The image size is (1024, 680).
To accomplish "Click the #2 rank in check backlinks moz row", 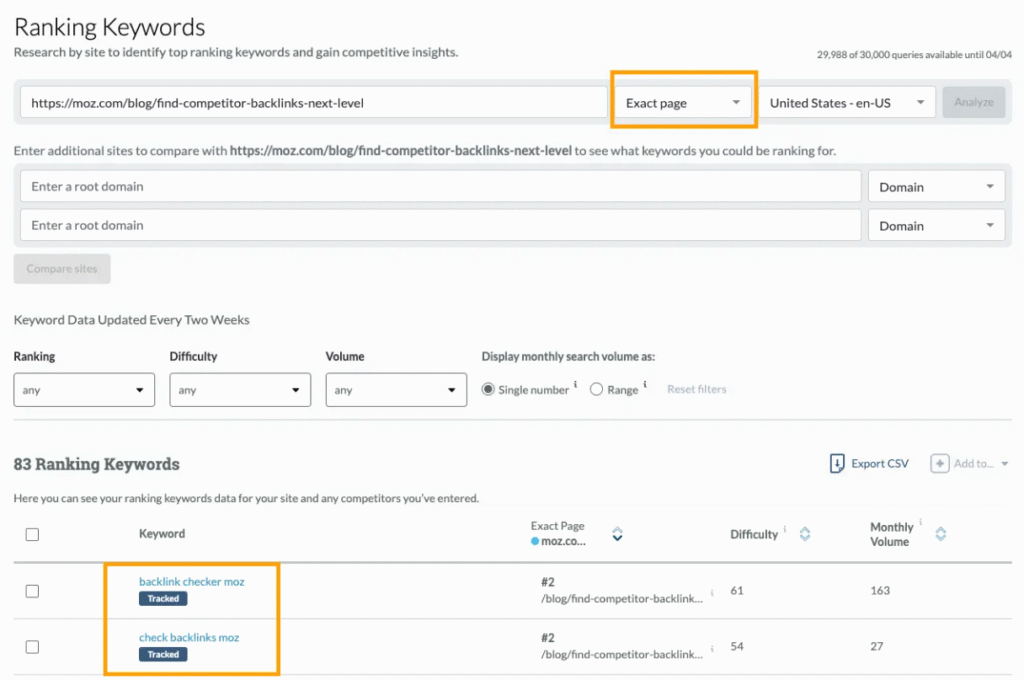I will [x=547, y=638].
